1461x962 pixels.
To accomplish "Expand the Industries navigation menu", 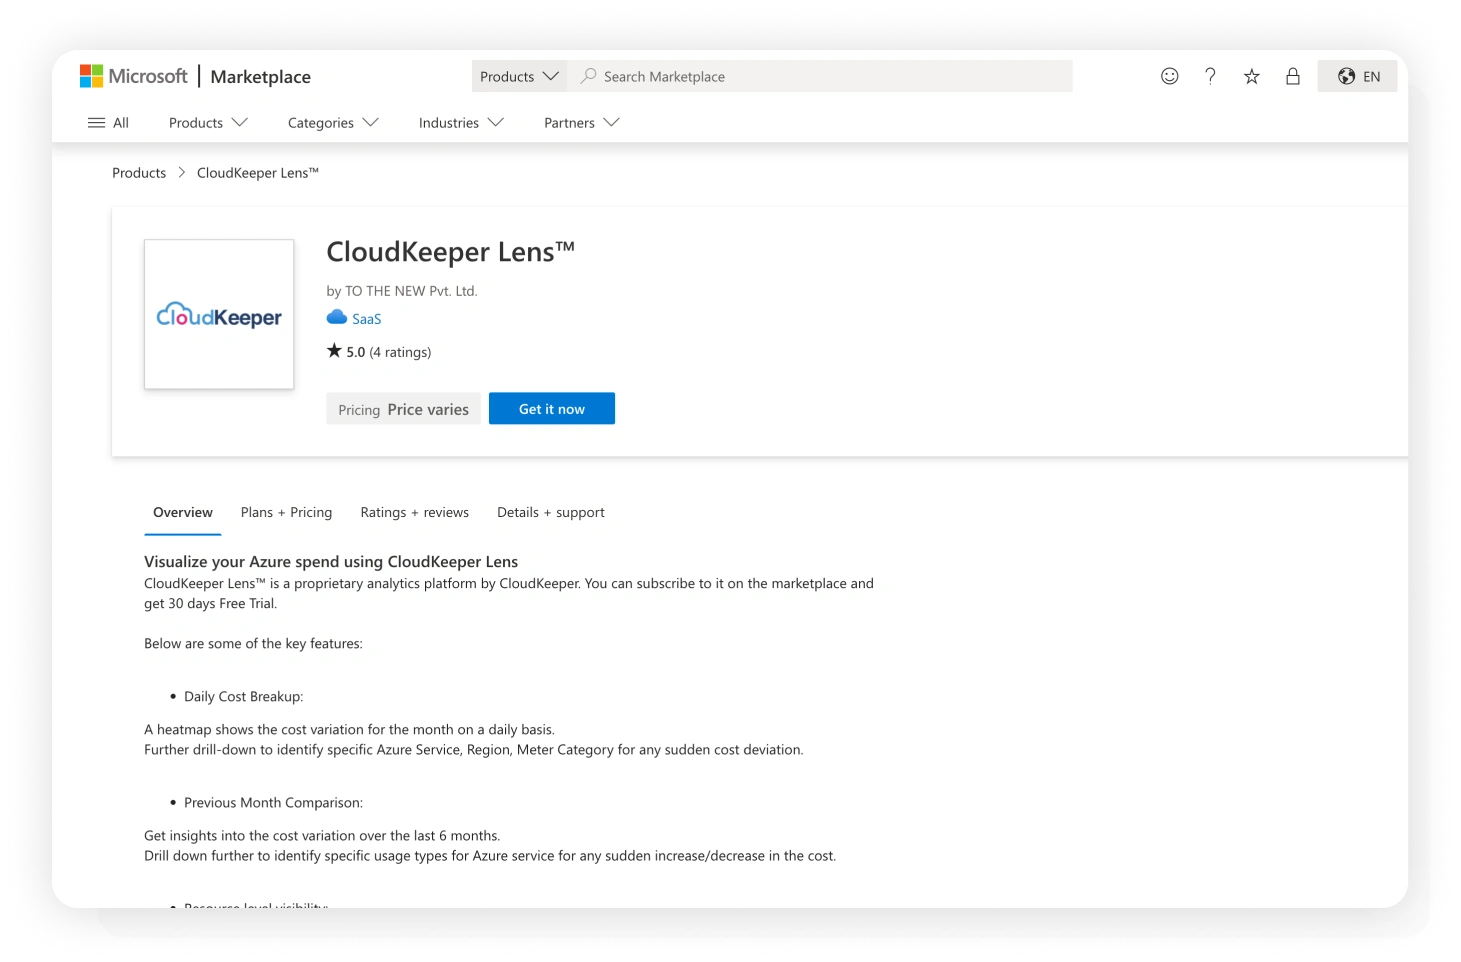I will (461, 123).
